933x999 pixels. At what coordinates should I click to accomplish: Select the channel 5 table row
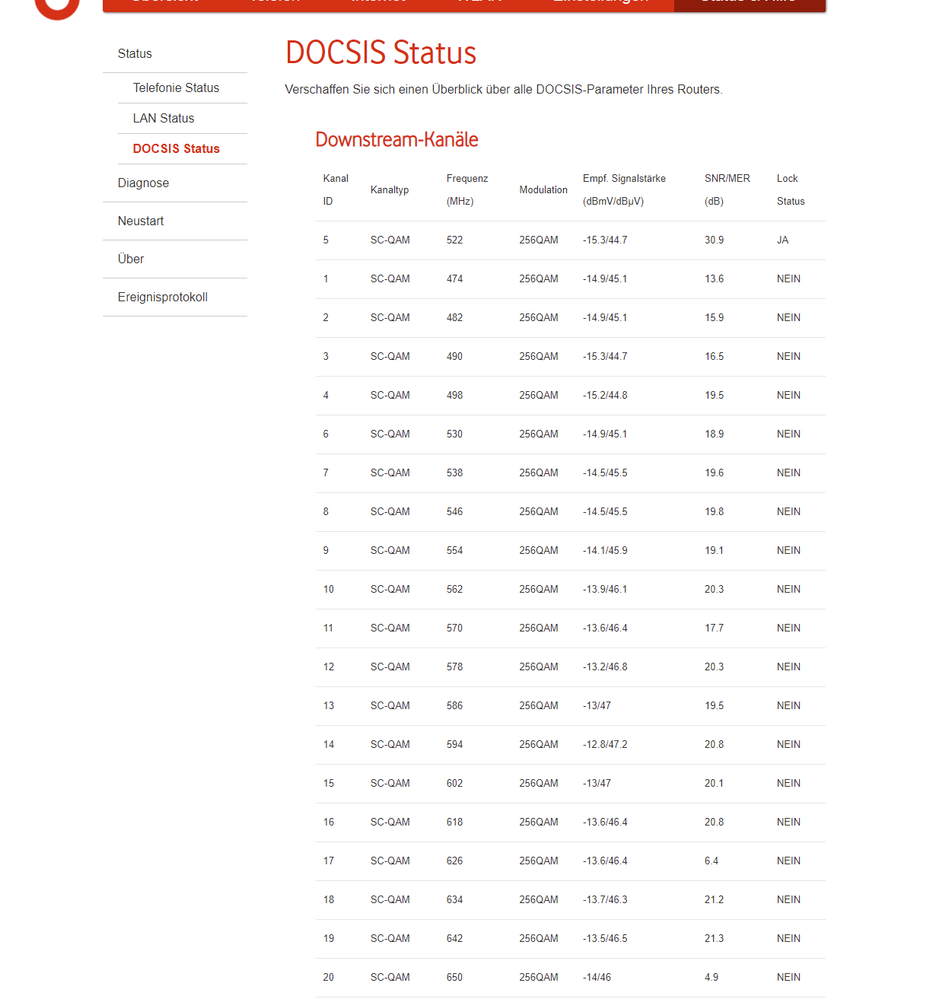point(570,240)
